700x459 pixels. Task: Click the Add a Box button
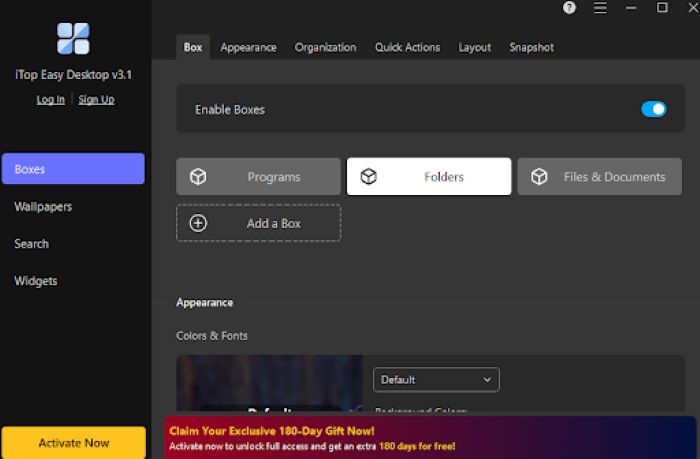(258, 223)
